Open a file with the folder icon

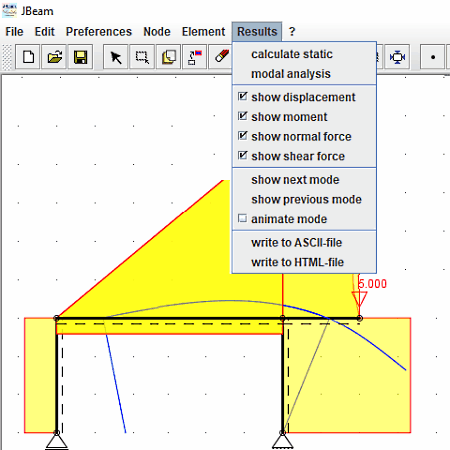point(54,57)
